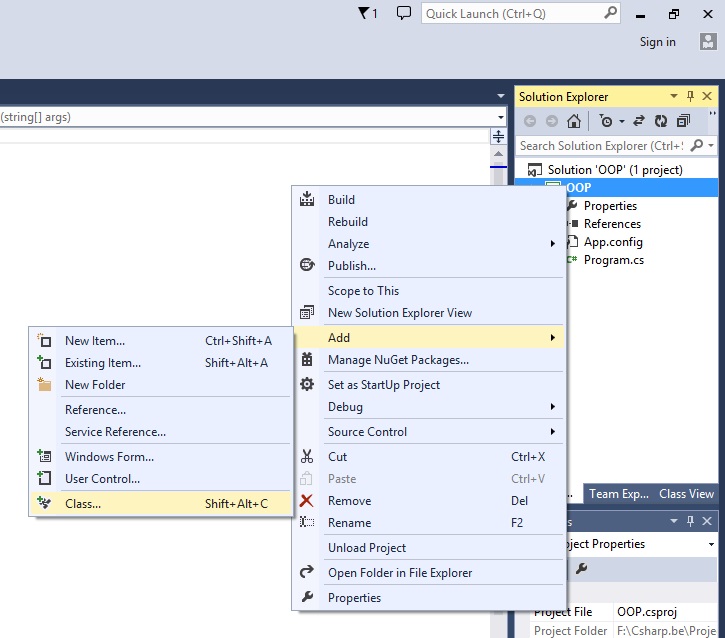Viewport: 725px width, 638px height.
Task: Close the Properties panel
Action: [x=707, y=521]
